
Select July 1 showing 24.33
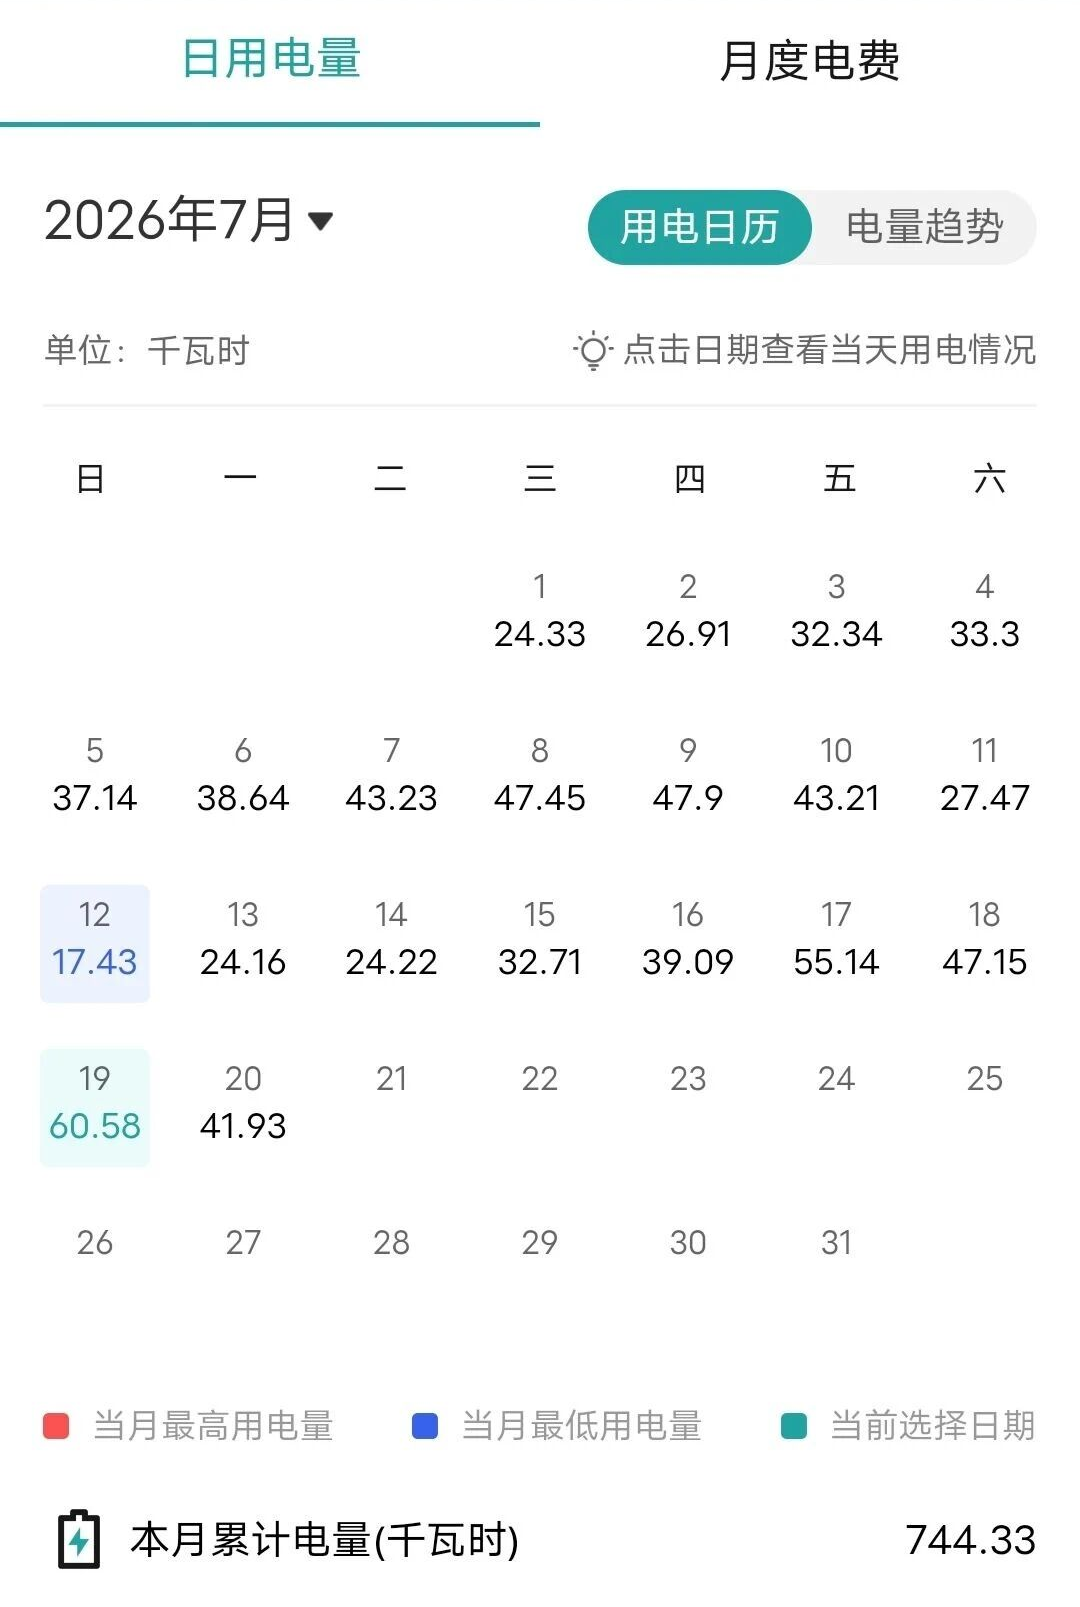540,611
